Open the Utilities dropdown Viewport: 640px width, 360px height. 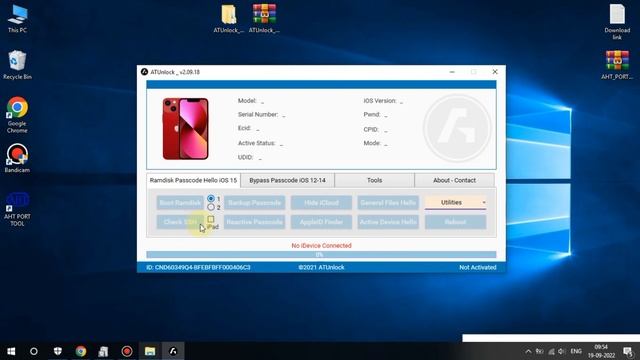tap(456, 202)
